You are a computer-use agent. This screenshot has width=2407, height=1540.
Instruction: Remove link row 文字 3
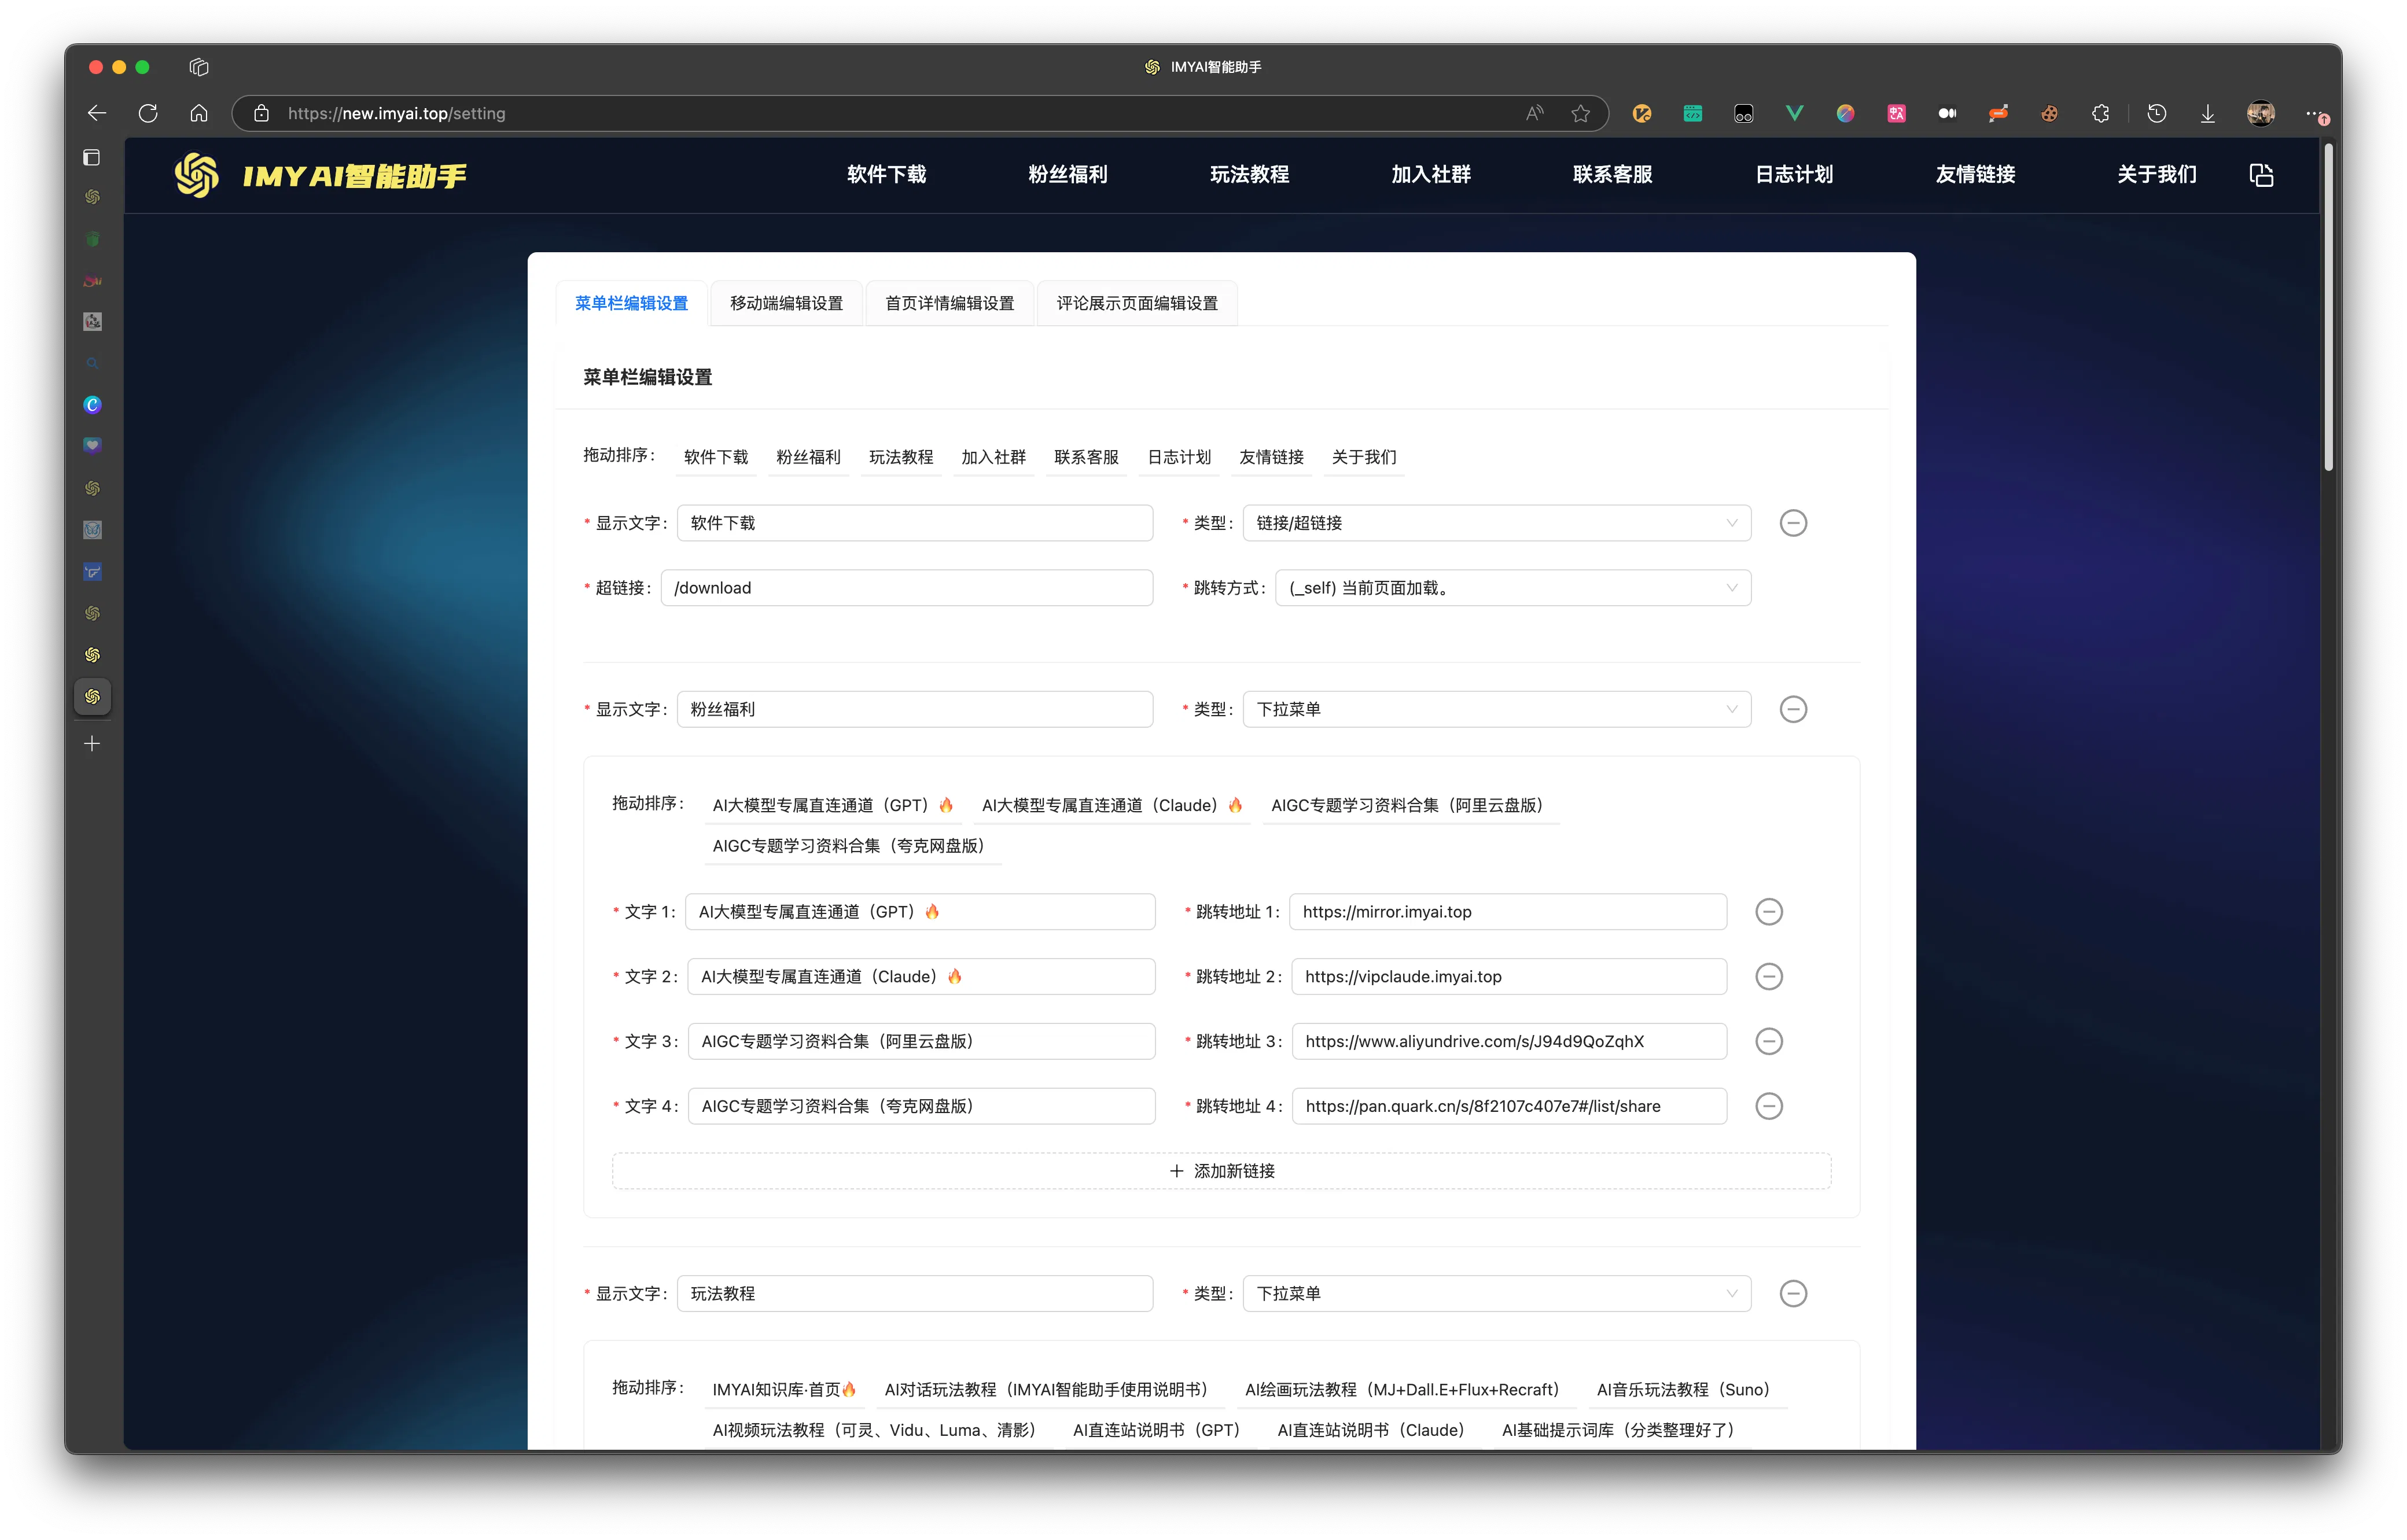[x=1769, y=1041]
